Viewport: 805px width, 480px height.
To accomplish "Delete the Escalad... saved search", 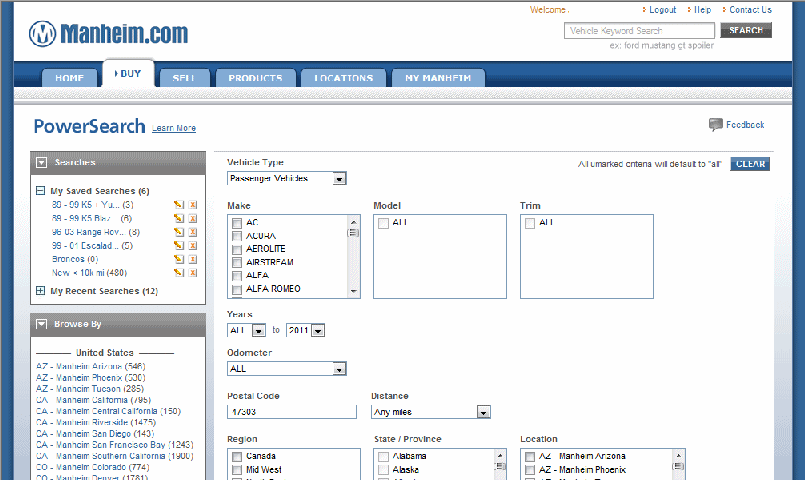I will [x=193, y=245].
